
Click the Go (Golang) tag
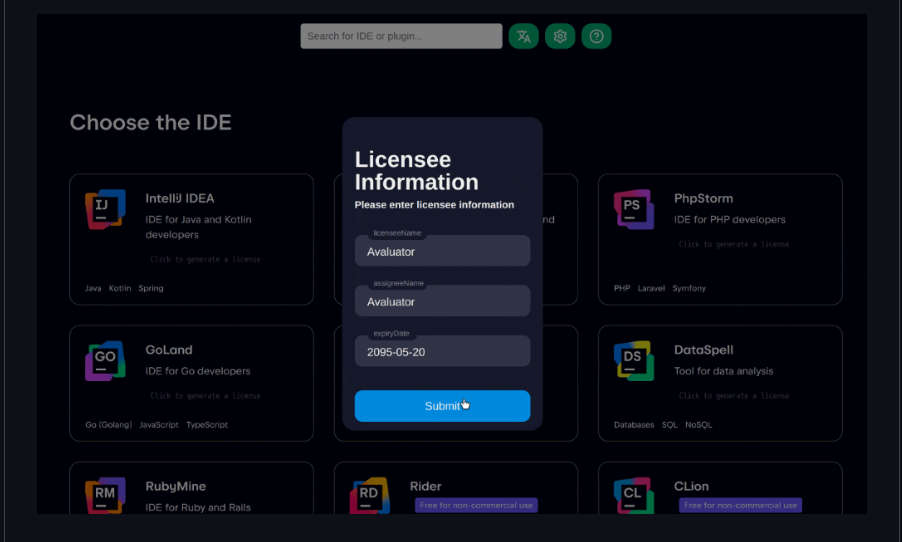point(108,425)
